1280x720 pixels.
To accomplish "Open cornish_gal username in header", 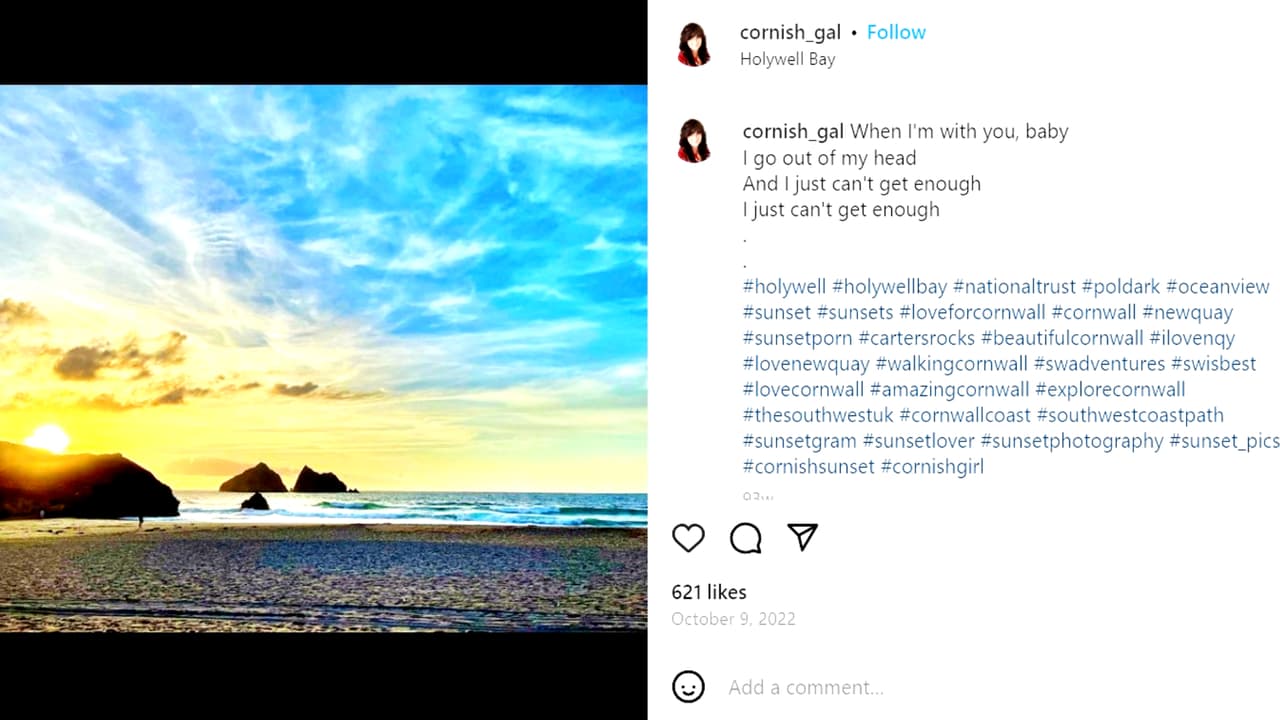I will point(790,32).
